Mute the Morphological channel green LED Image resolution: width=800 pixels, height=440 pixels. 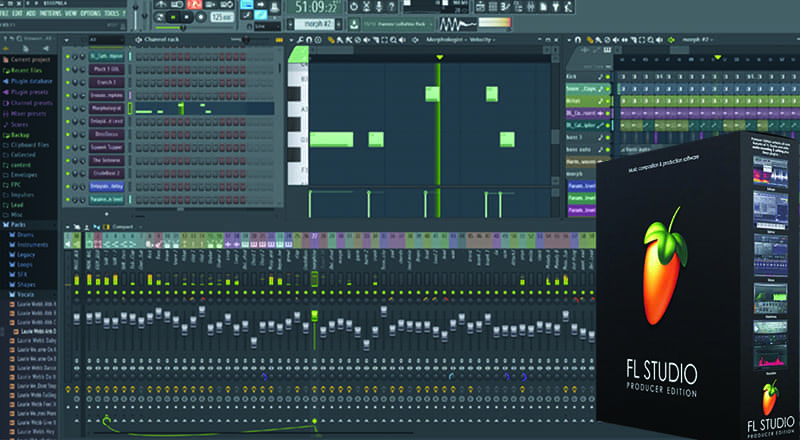click(x=67, y=109)
